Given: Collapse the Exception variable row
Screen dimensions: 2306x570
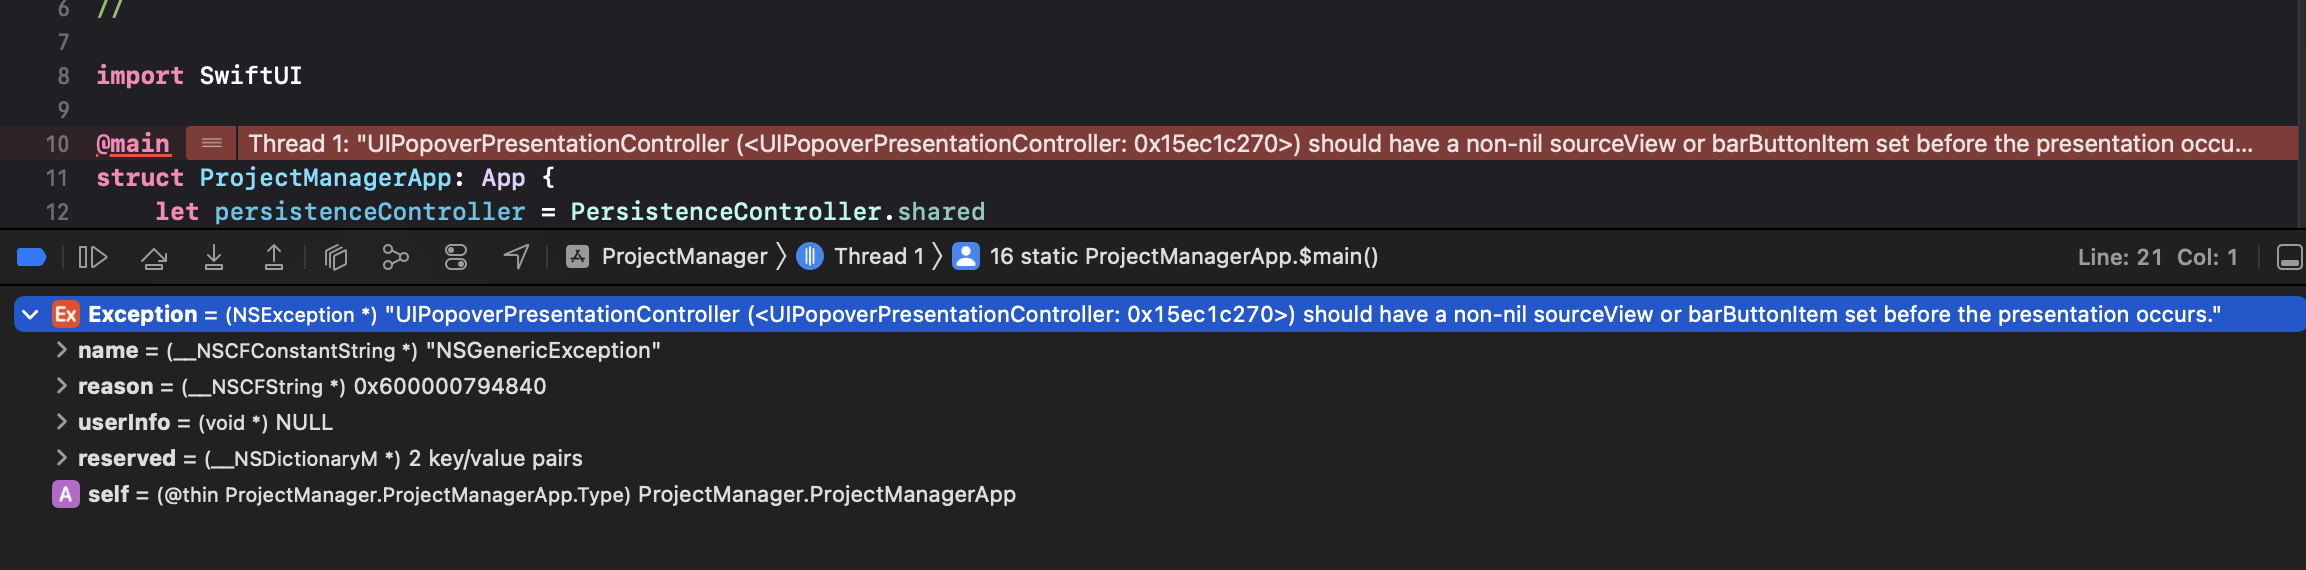Looking at the screenshot, I should (x=30, y=315).
